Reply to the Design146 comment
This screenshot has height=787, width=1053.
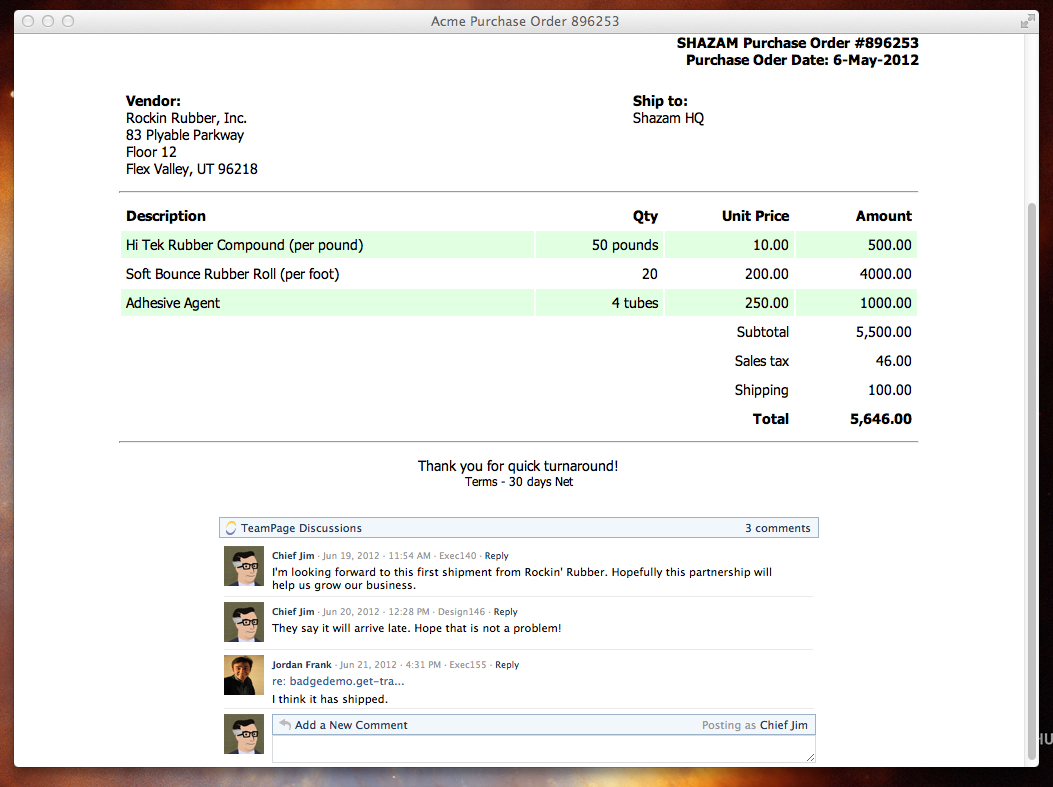(x=505, y=612)
